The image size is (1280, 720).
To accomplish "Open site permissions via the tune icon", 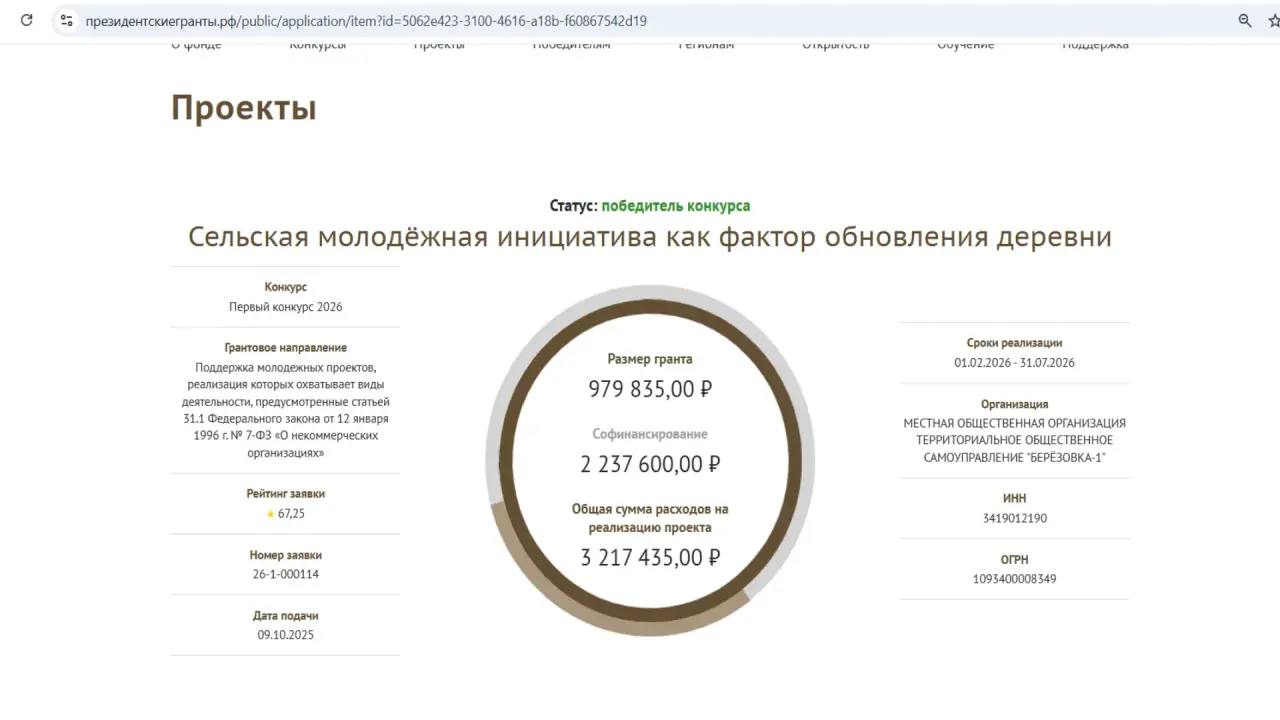I will coord(65,20).
